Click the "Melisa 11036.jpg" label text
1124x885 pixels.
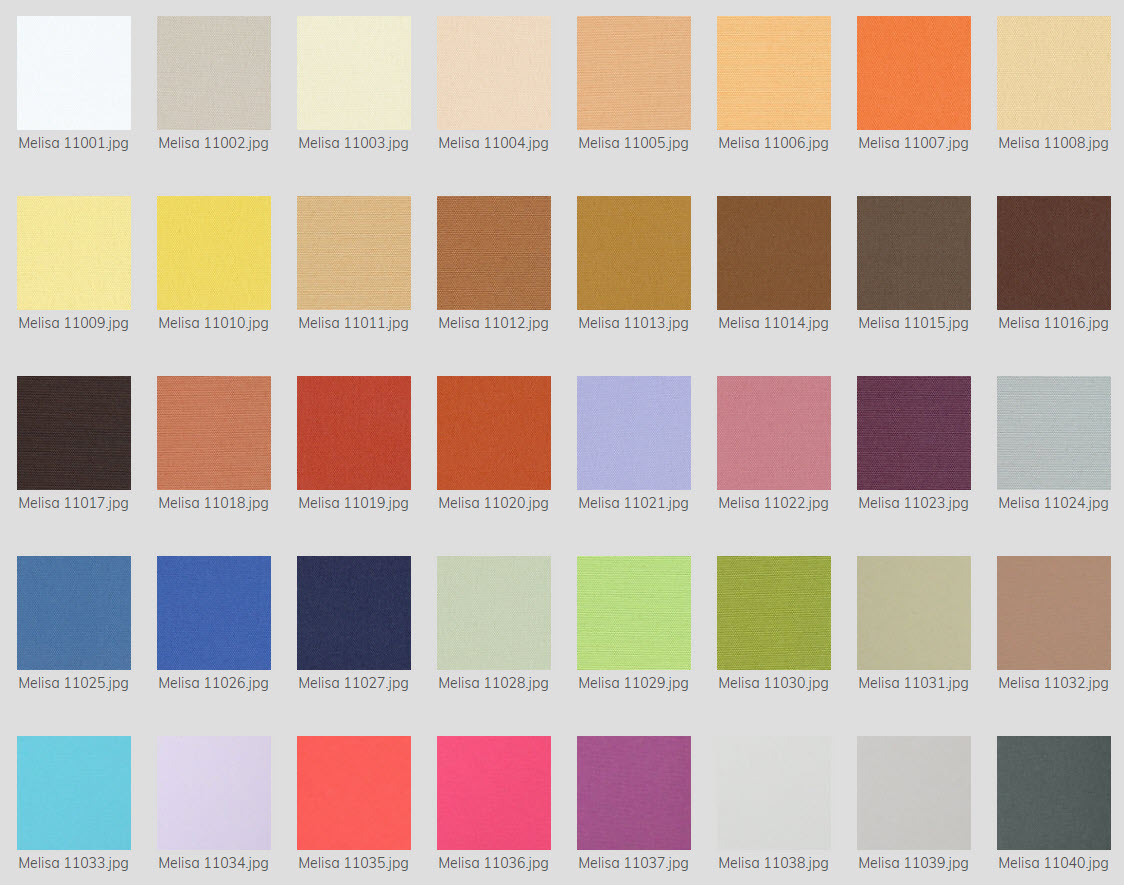click(494, 863)
